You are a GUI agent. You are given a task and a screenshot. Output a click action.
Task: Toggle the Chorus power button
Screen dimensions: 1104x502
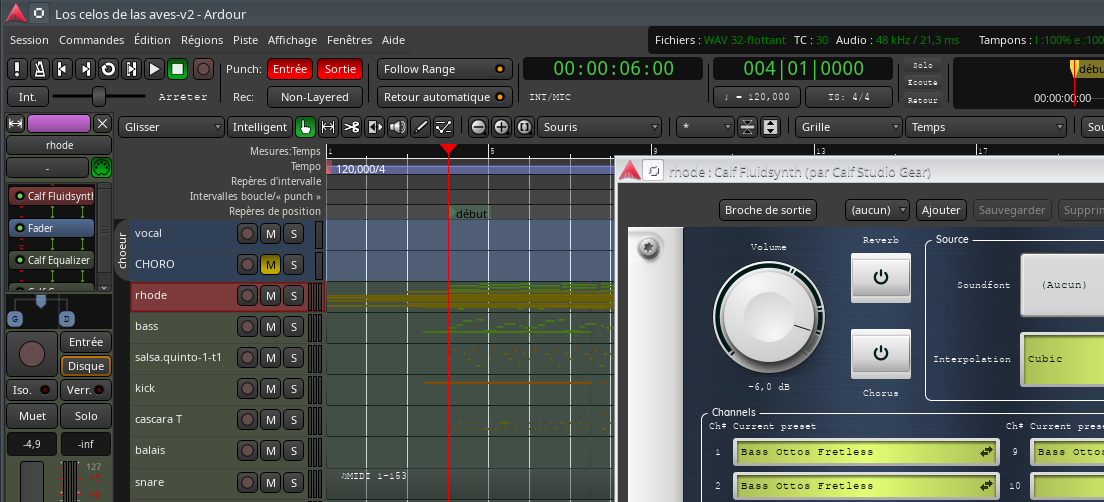coord(880,353)
